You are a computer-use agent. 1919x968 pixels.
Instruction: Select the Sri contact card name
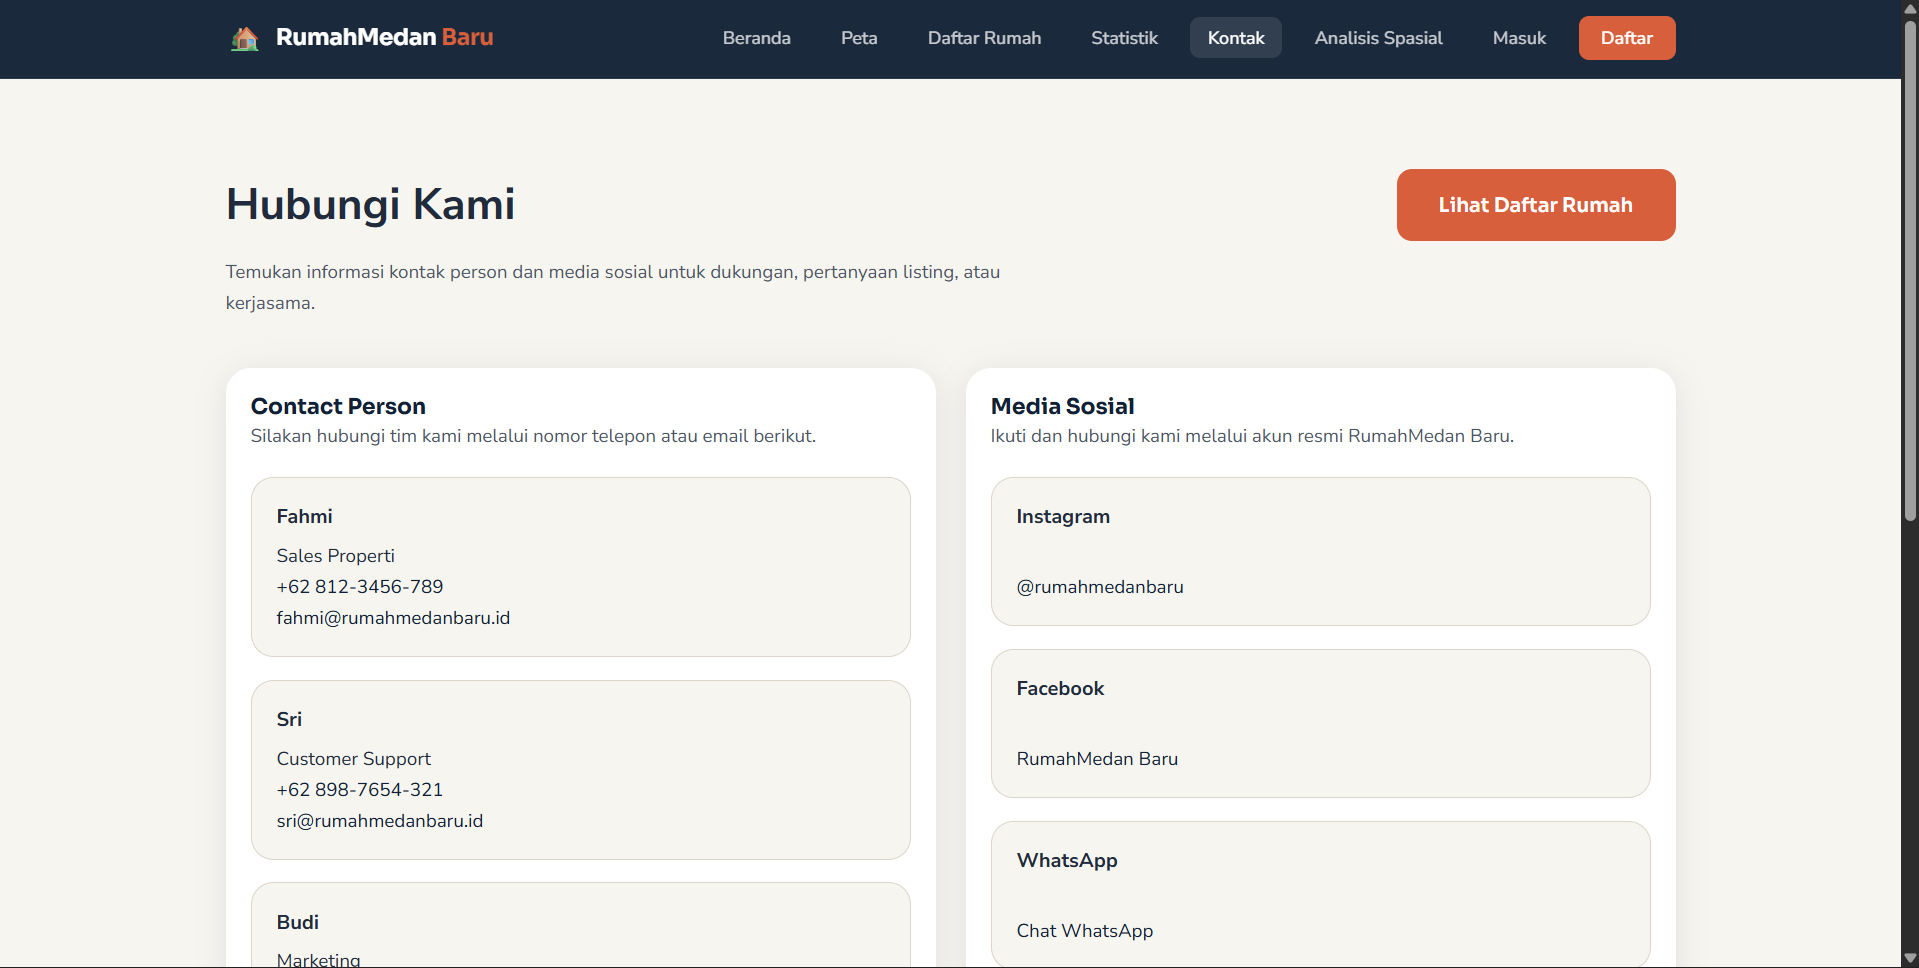[x=289, y=720]
